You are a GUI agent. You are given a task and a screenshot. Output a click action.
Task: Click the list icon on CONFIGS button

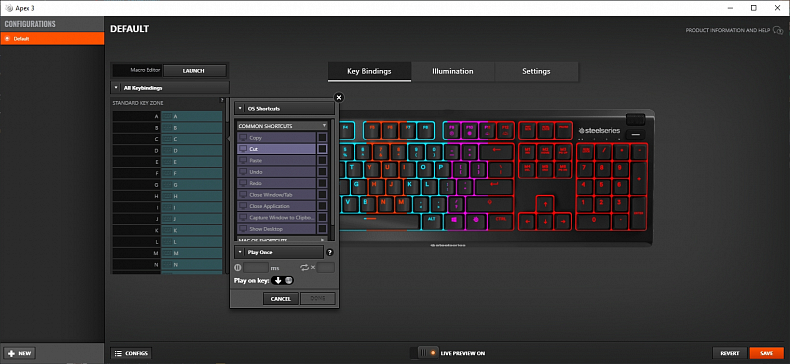coord(118,353)
